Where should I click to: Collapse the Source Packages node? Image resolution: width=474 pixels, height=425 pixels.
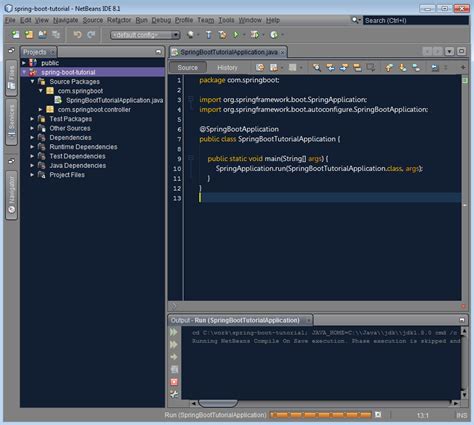32,81
